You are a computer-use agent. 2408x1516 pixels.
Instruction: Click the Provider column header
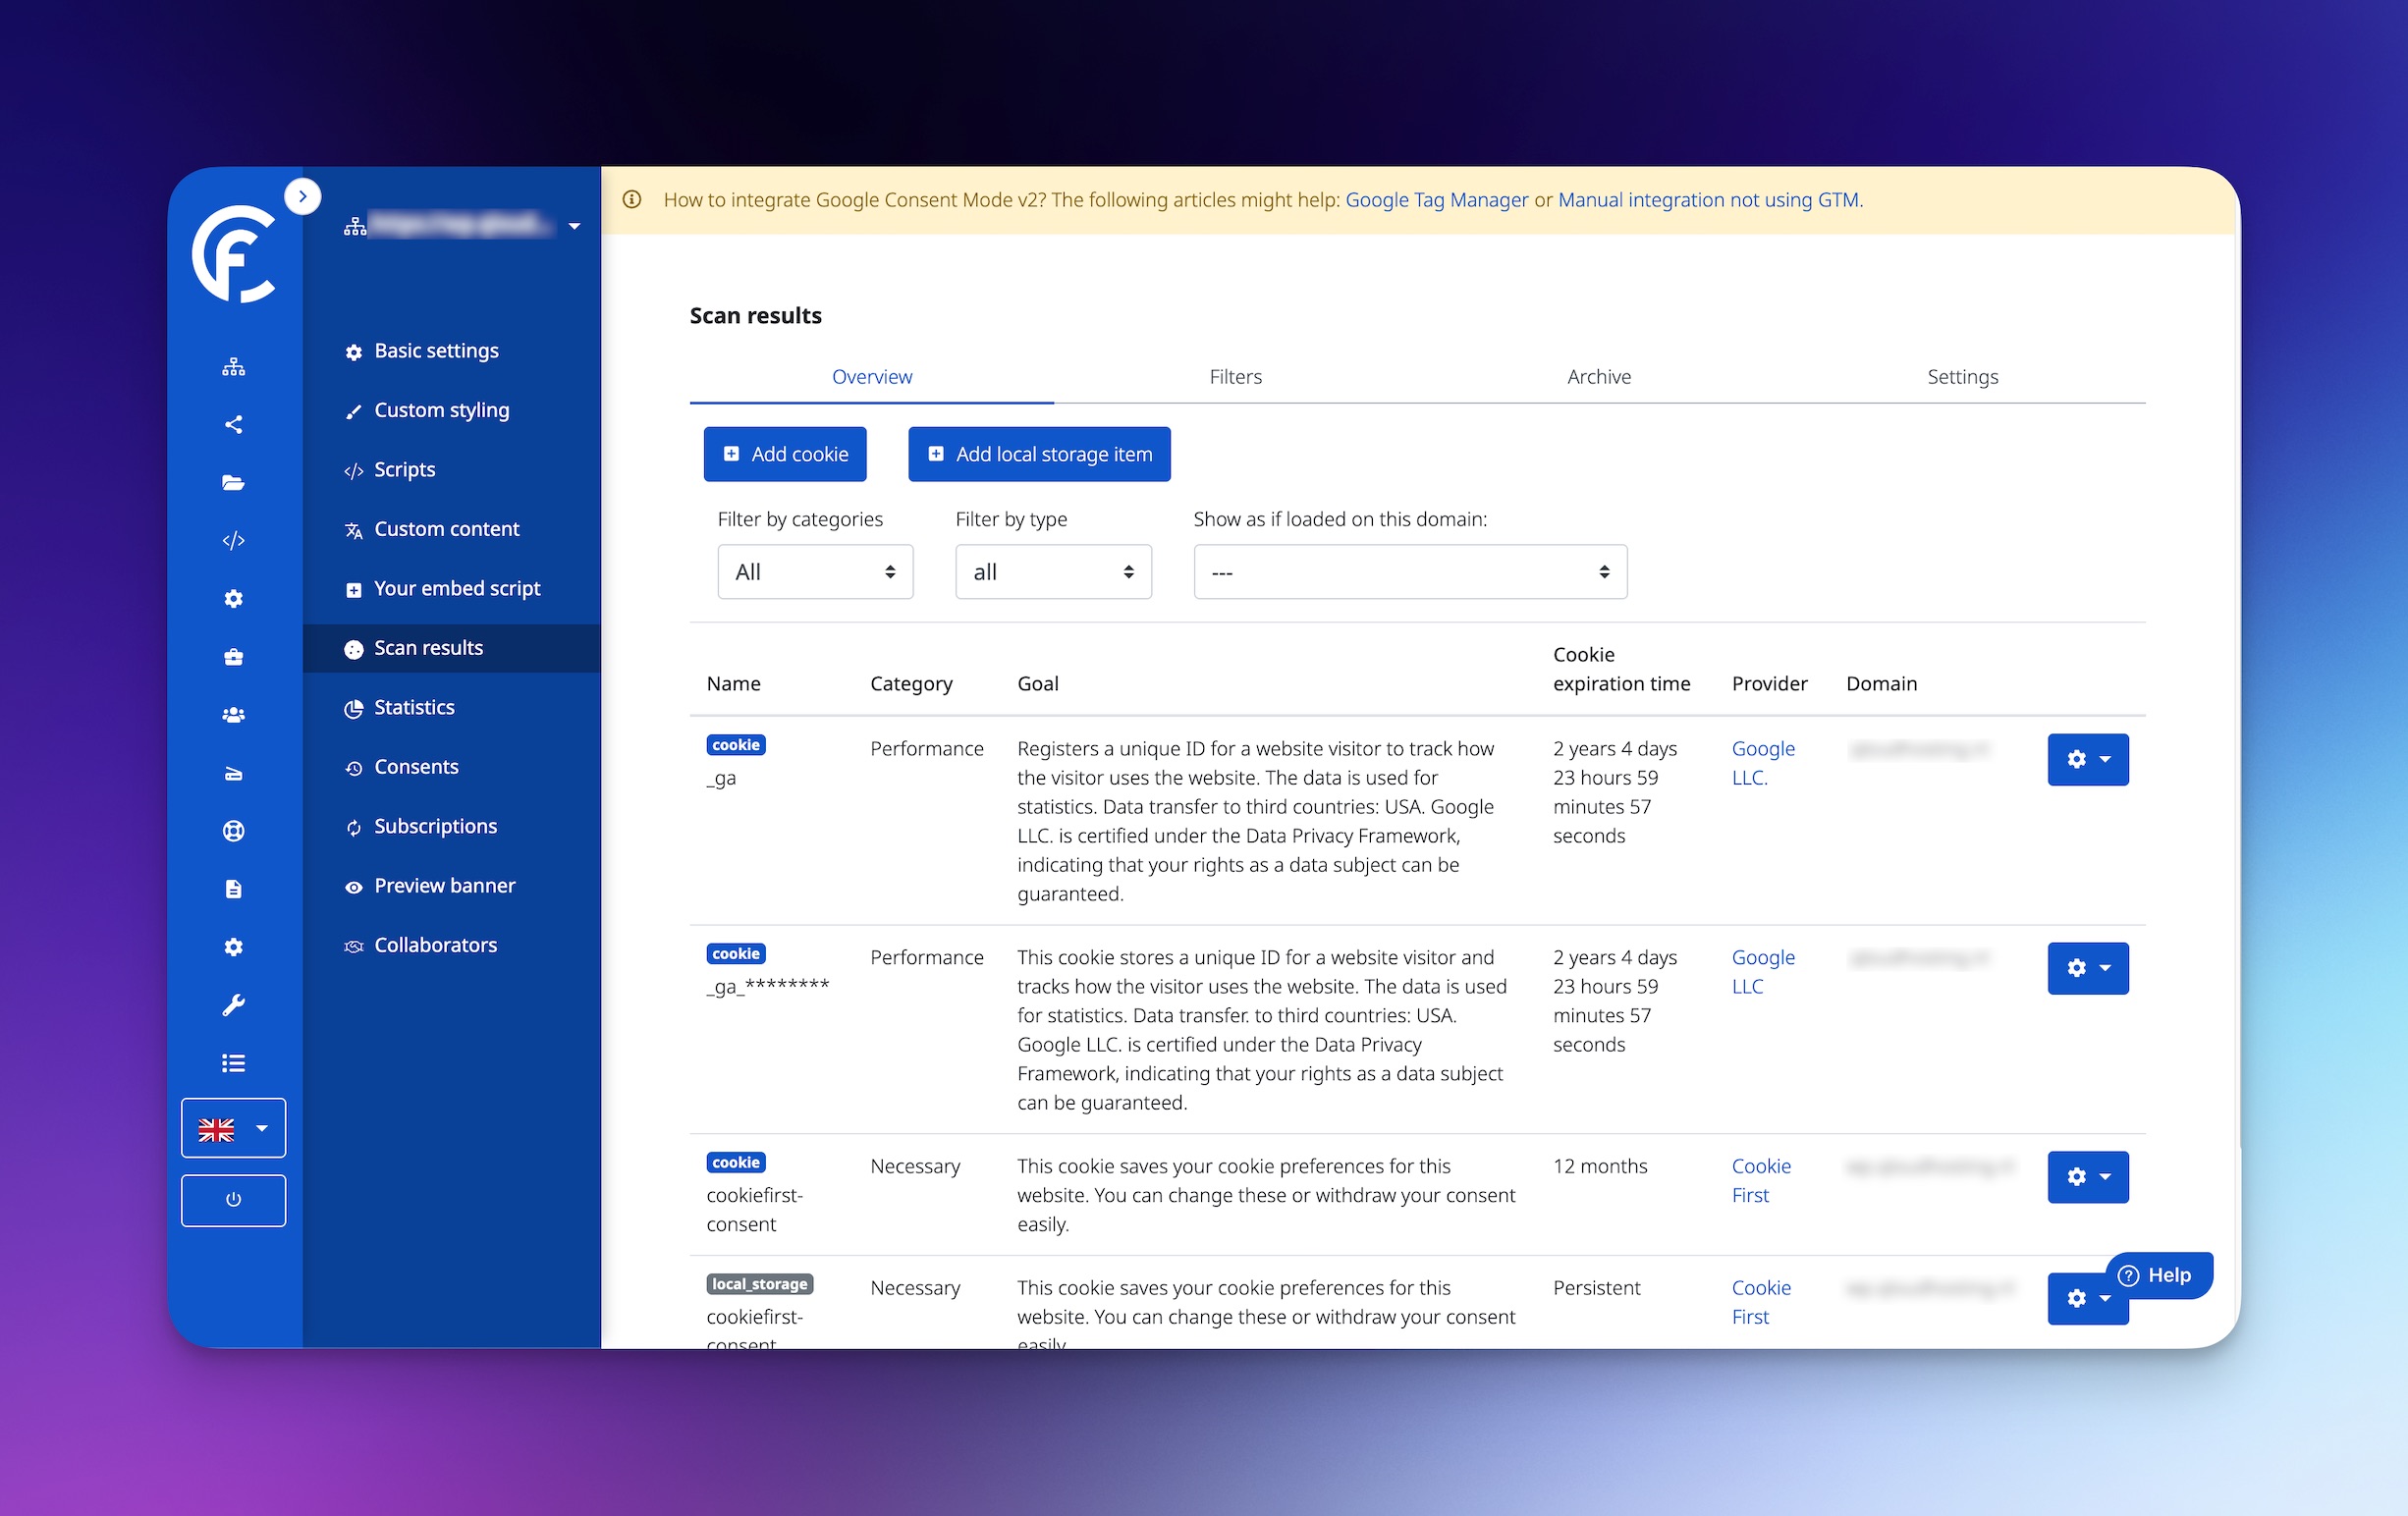tap(1769, 684)
